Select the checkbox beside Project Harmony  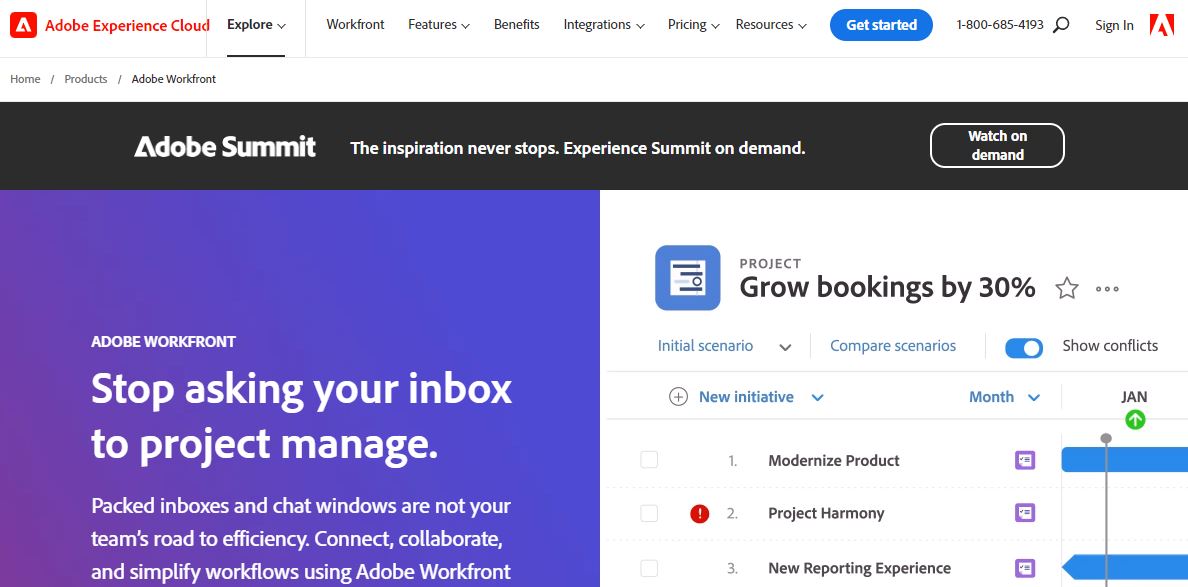[649, 513]
